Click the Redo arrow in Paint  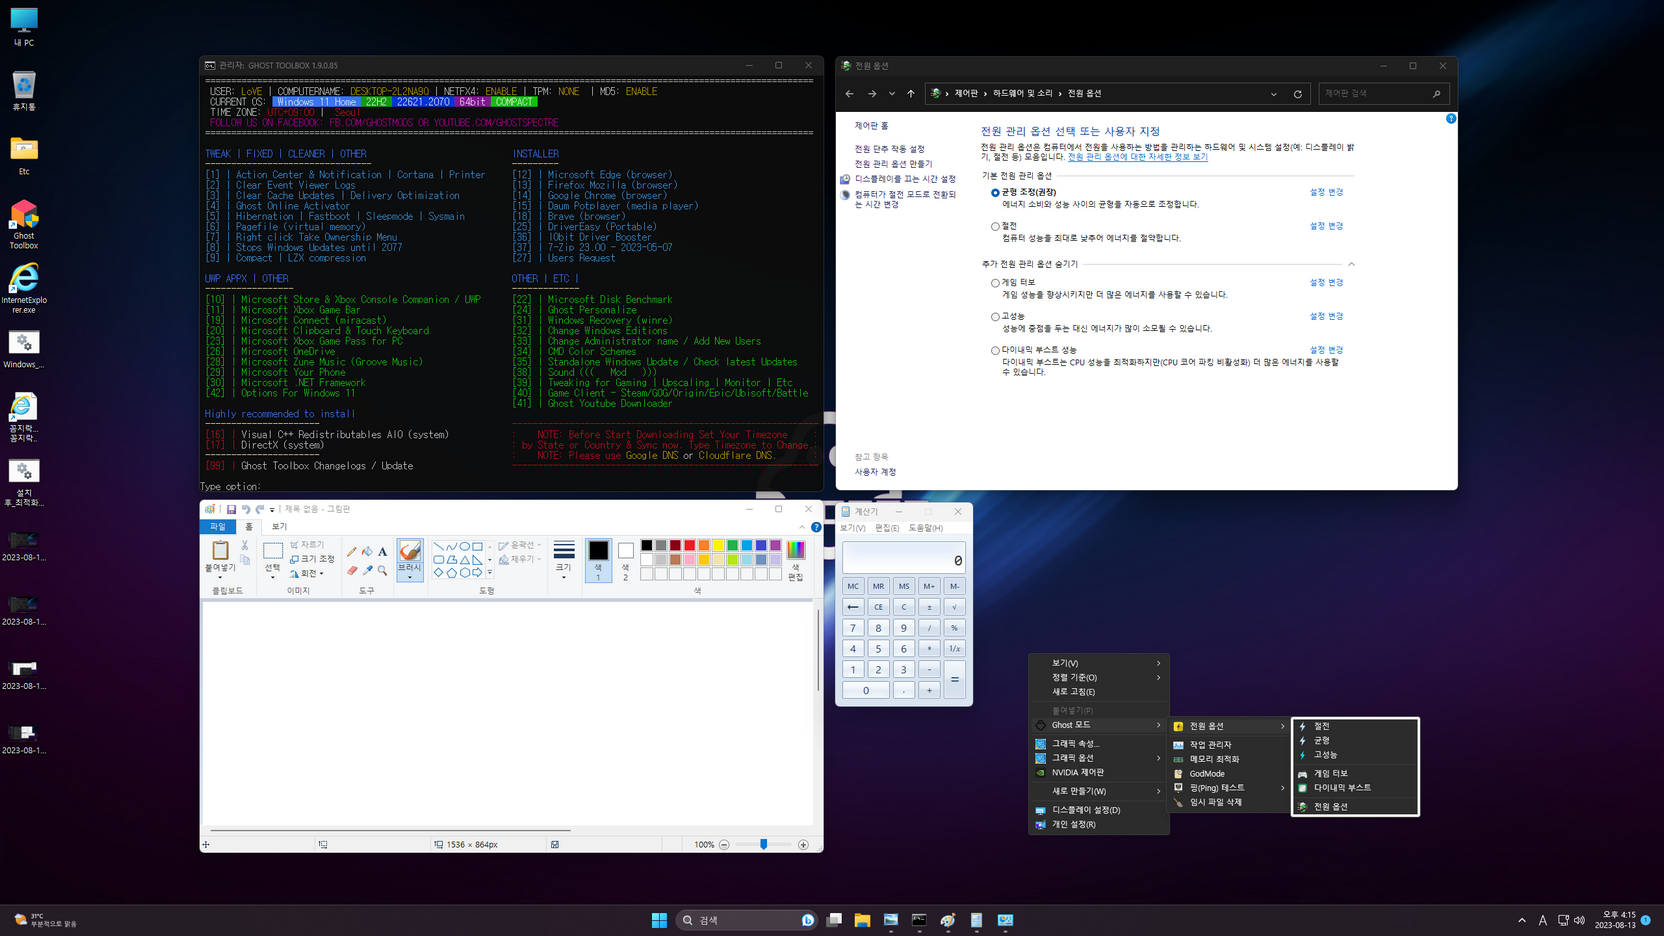(x=260, y=509)
